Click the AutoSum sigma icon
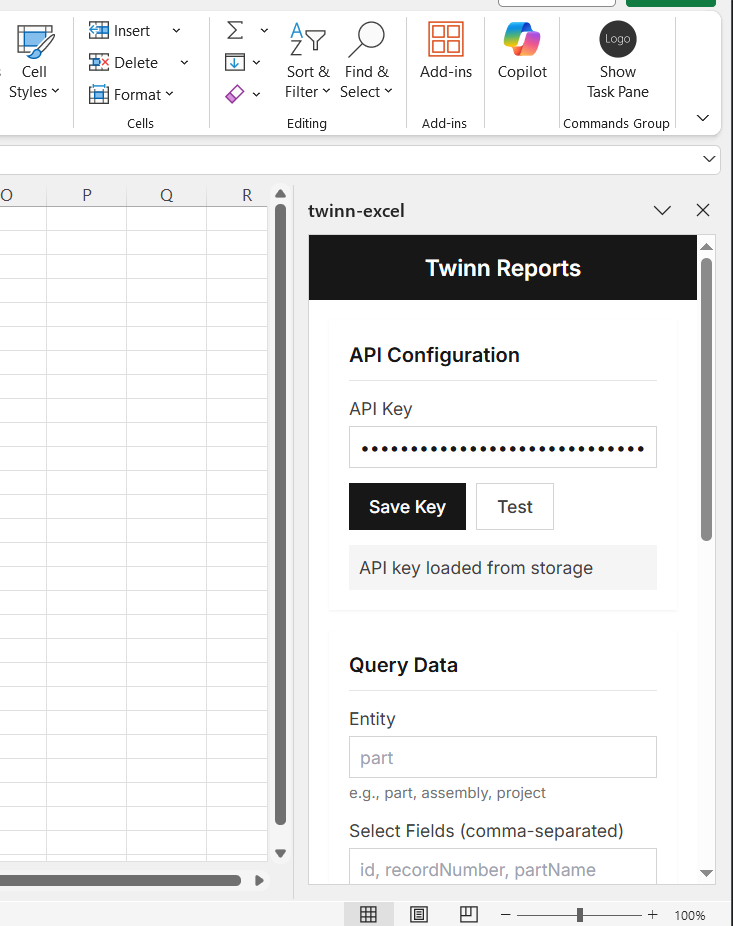Screen dimensions: 733x926 235,30
